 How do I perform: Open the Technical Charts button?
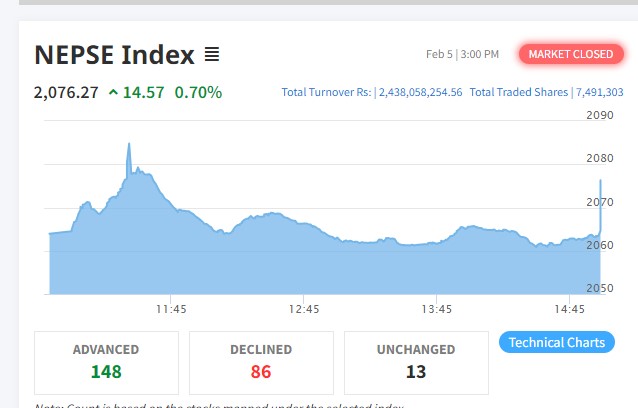556,342
